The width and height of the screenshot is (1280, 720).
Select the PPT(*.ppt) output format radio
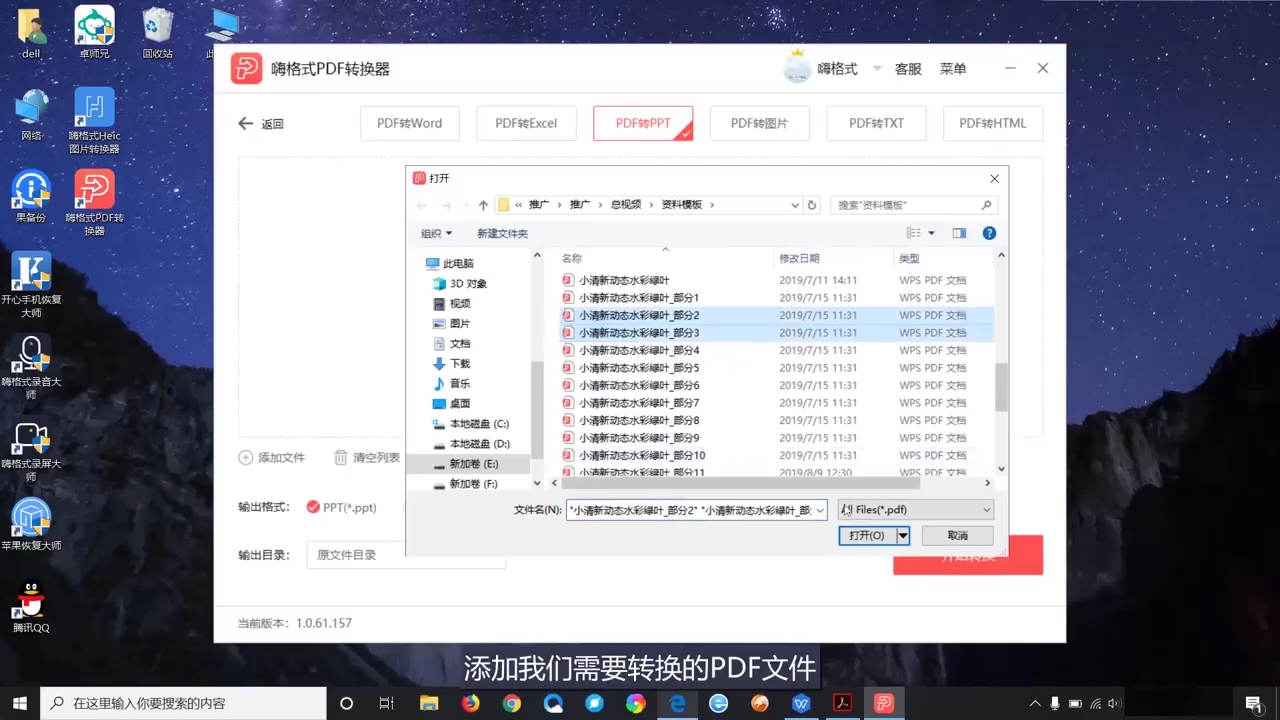pyautogui.click(x=313, y=507)
